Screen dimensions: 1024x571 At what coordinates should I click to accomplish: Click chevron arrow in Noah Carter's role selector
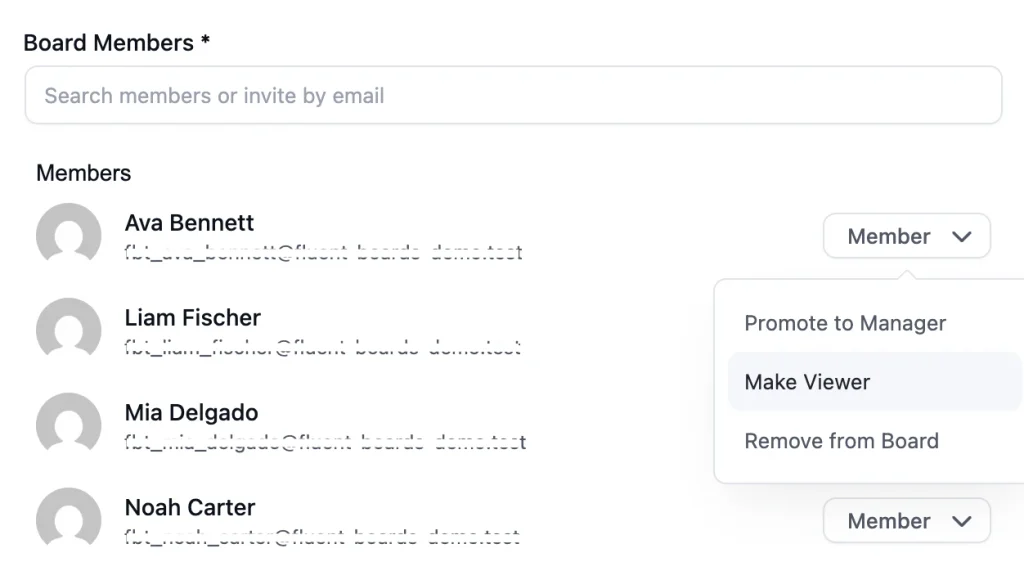tap(962, 521)
